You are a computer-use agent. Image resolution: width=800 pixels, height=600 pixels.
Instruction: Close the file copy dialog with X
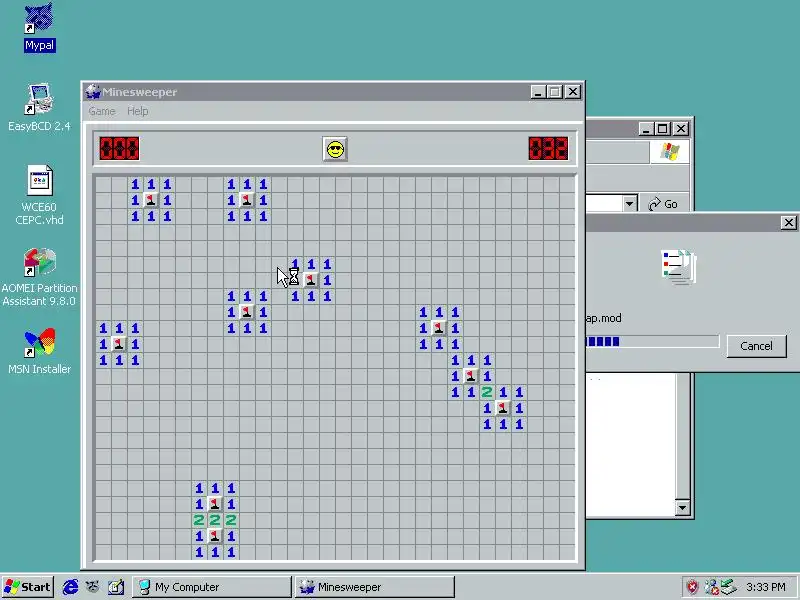(x=788, y=222)
